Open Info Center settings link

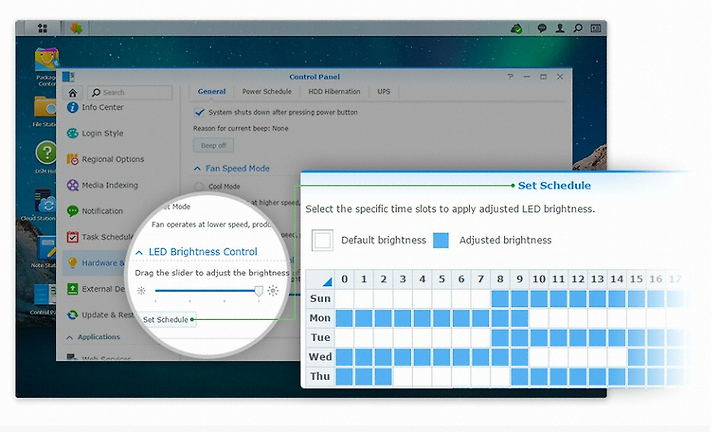pyautogui.click(x=102, y=107)
